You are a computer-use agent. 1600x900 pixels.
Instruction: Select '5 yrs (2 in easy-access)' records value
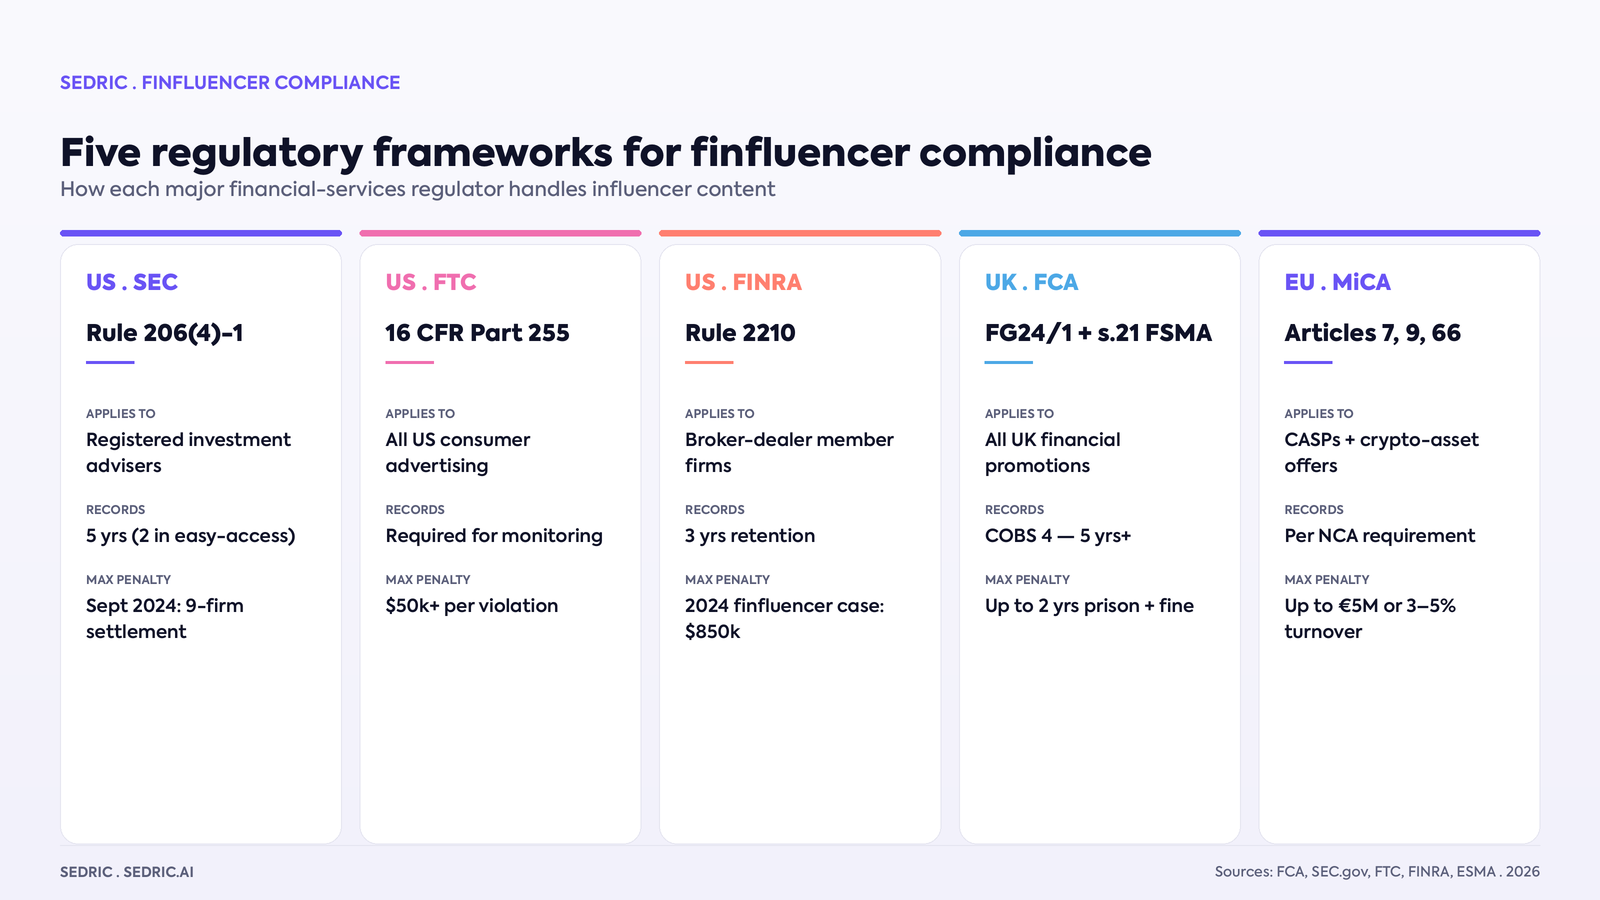[191, 536]
